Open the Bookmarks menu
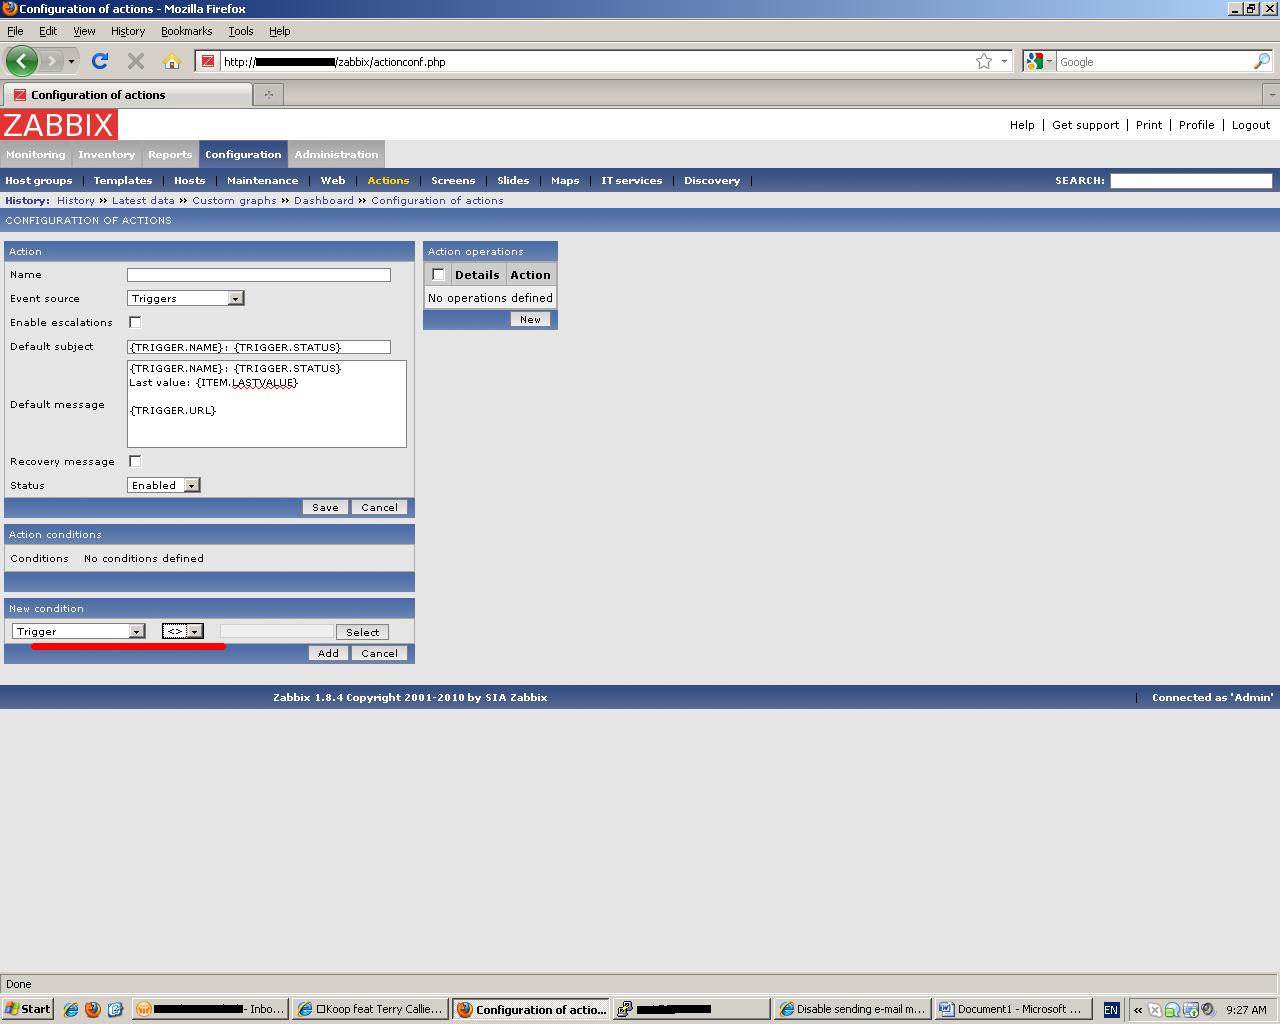Screen dimensions: 1280x1024 pyautogui.click(x=186, y=31)
